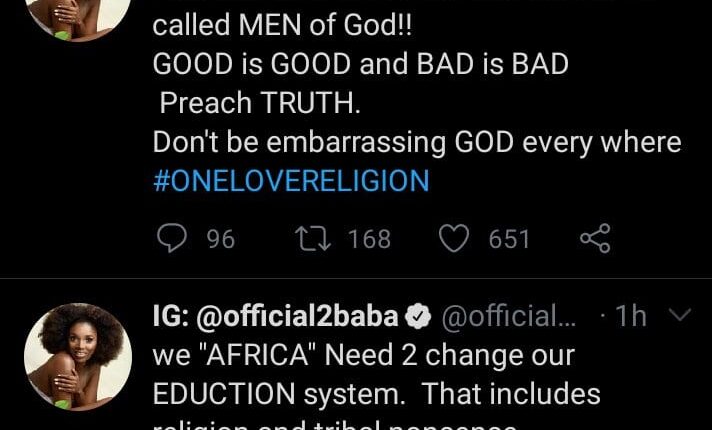Click the "GOOD is GOOD" tweet line
The height and width of the screenshot is (430, 712).
(360, 65)
